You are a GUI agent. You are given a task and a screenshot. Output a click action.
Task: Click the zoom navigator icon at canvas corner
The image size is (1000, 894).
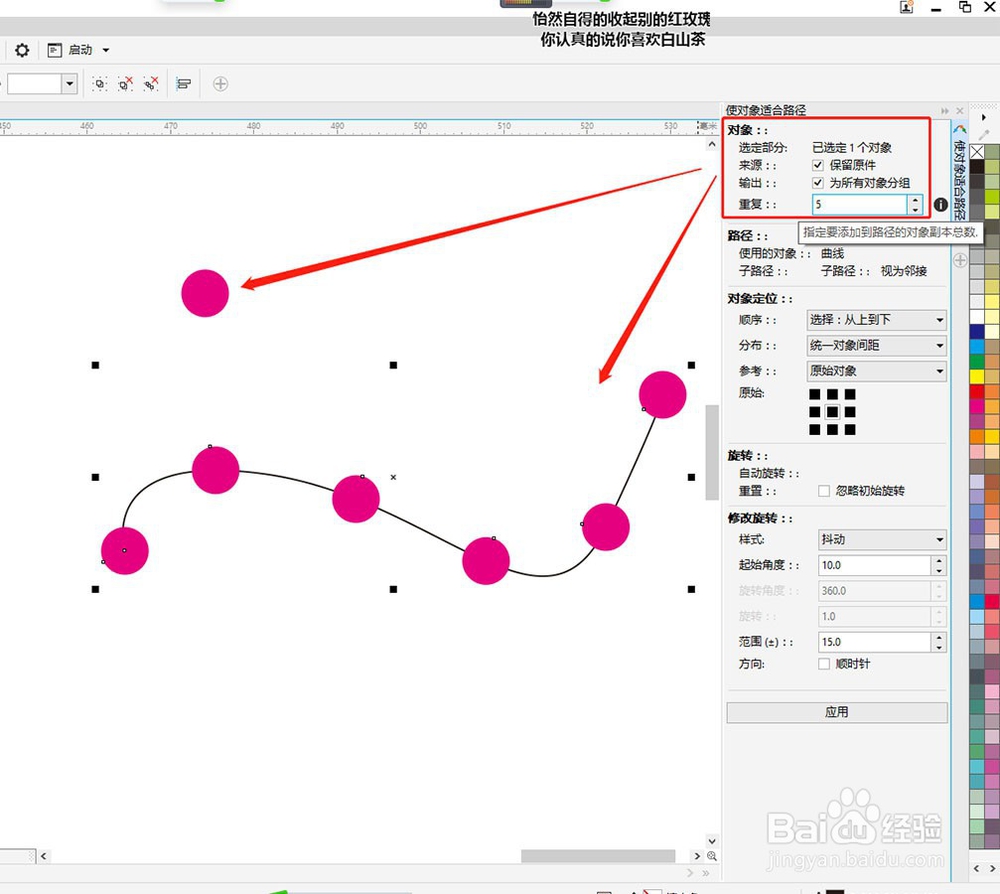tap(712, 856)
